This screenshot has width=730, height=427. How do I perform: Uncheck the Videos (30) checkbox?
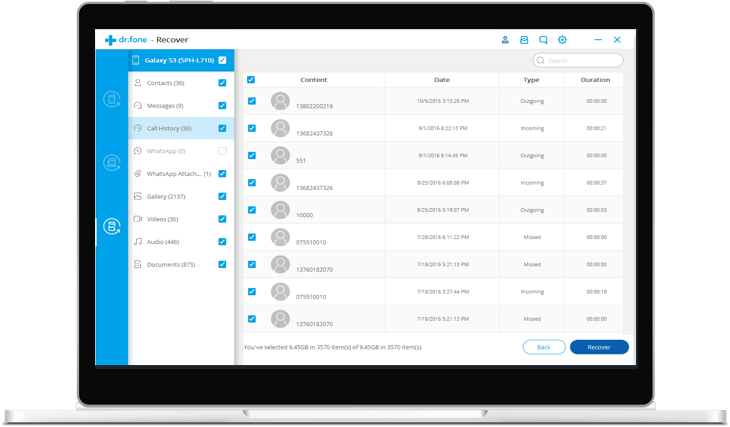223,219
